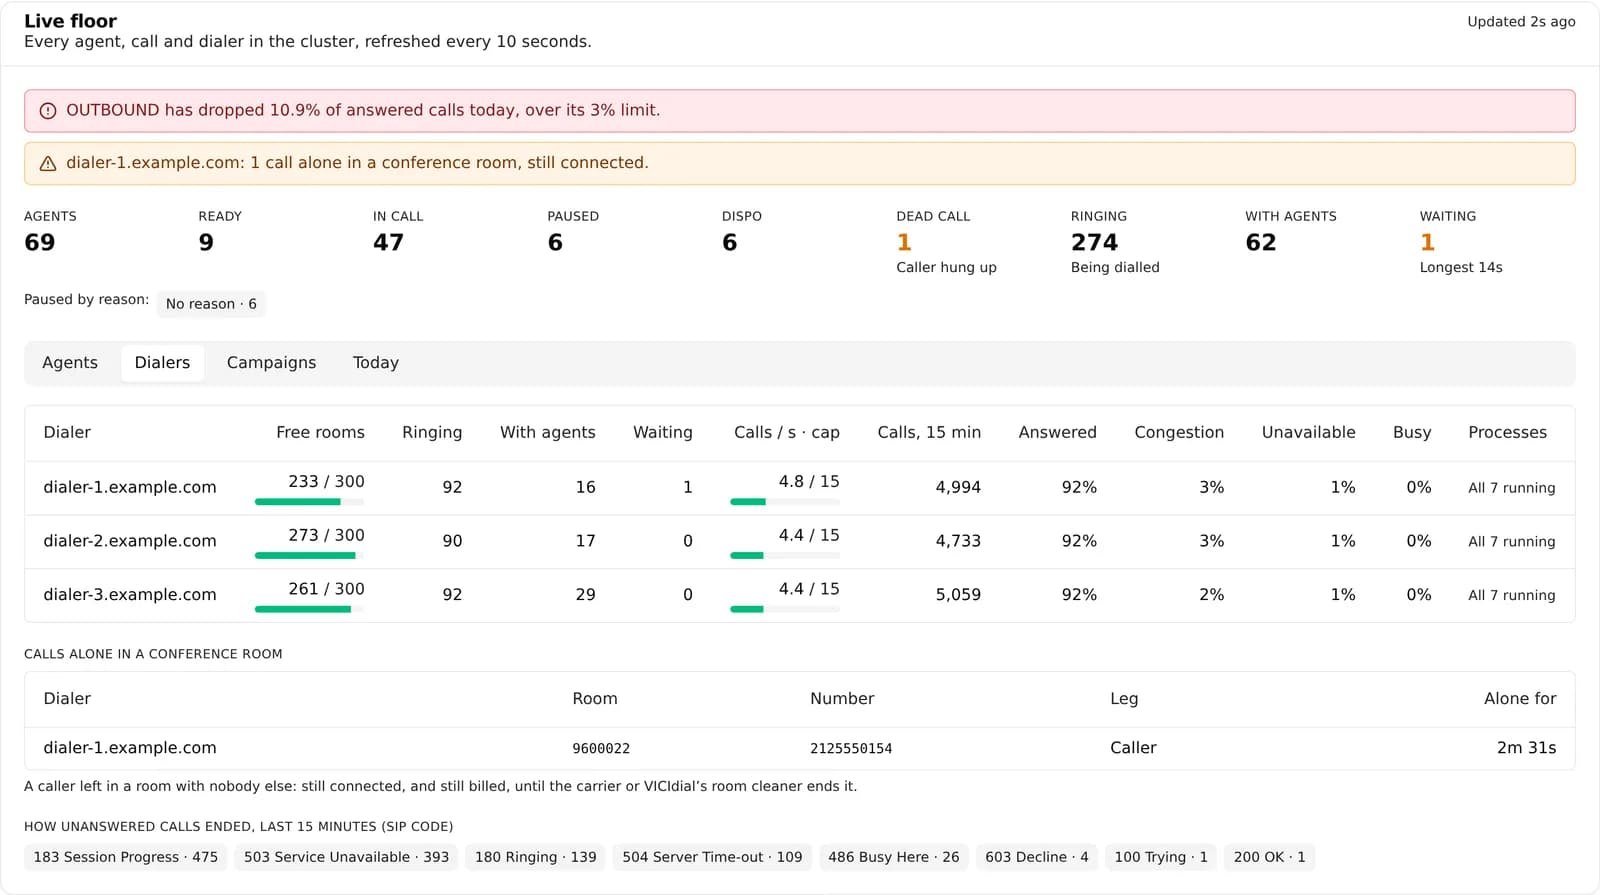Click dialer-3.example.com in the Dialers table

click(x=130, y=595)
